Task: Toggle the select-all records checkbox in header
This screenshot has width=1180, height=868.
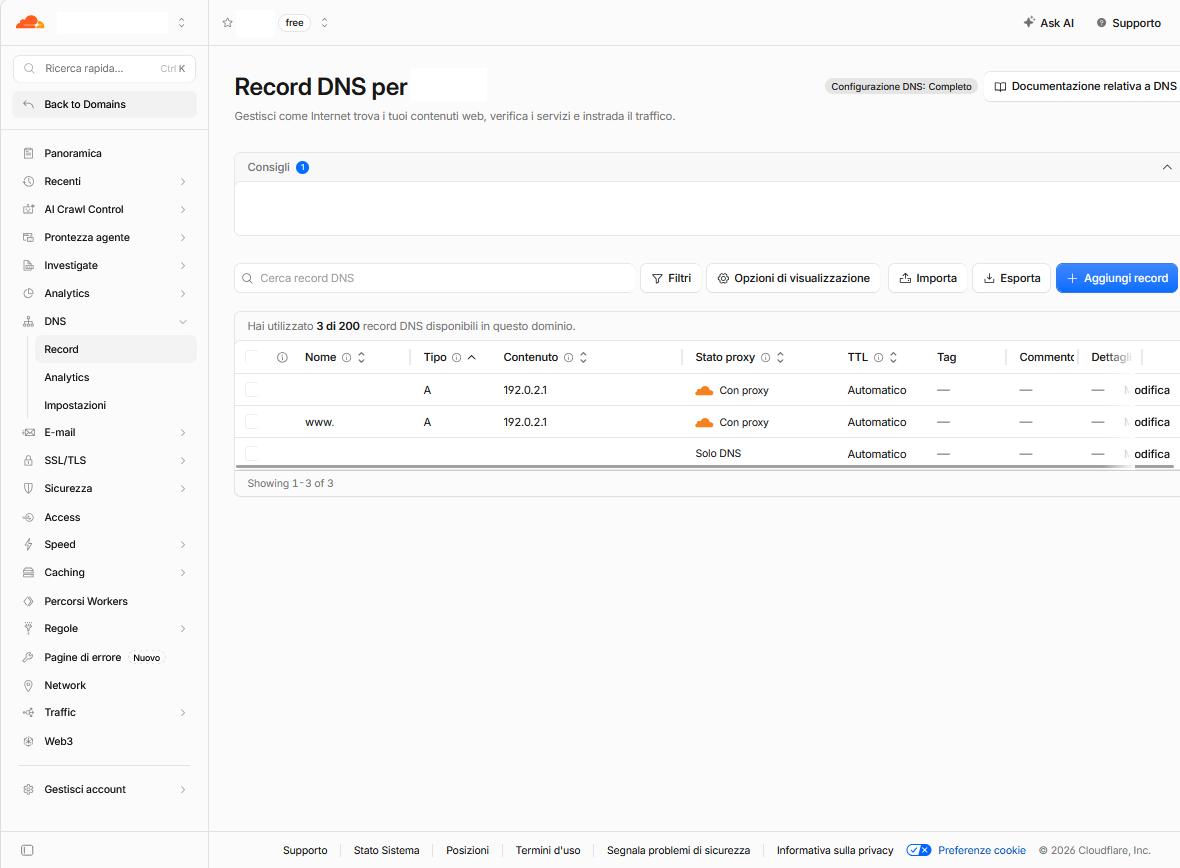Action: click(x=252, y=357)
